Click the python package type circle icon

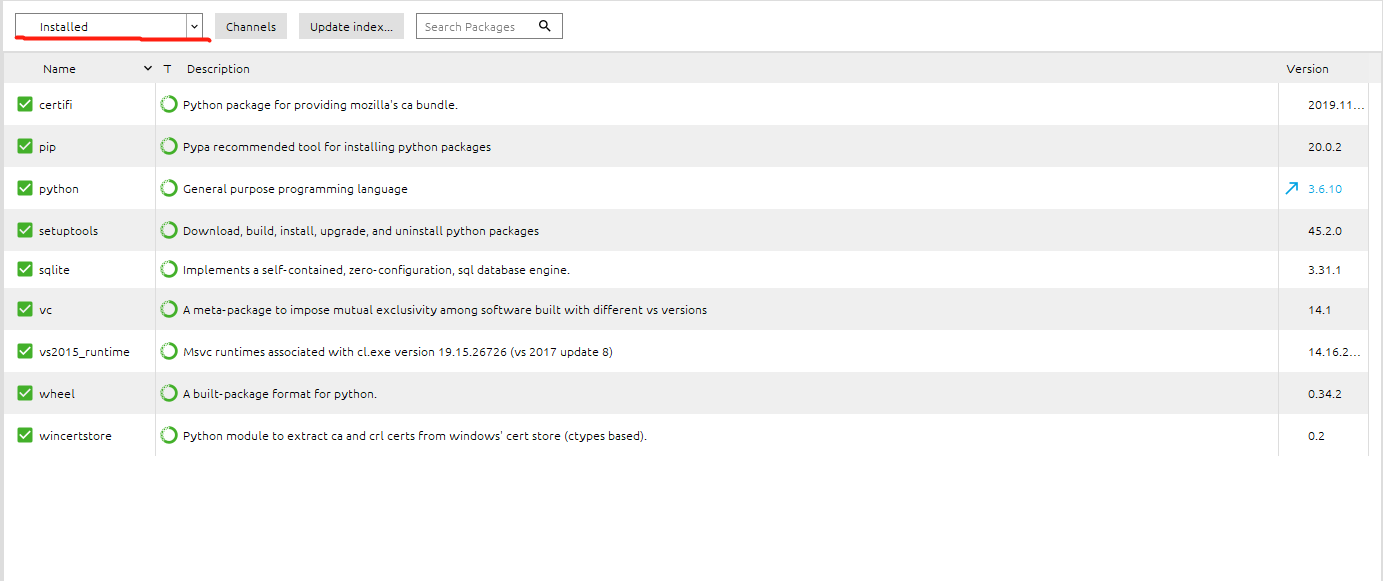pos(169,188)
